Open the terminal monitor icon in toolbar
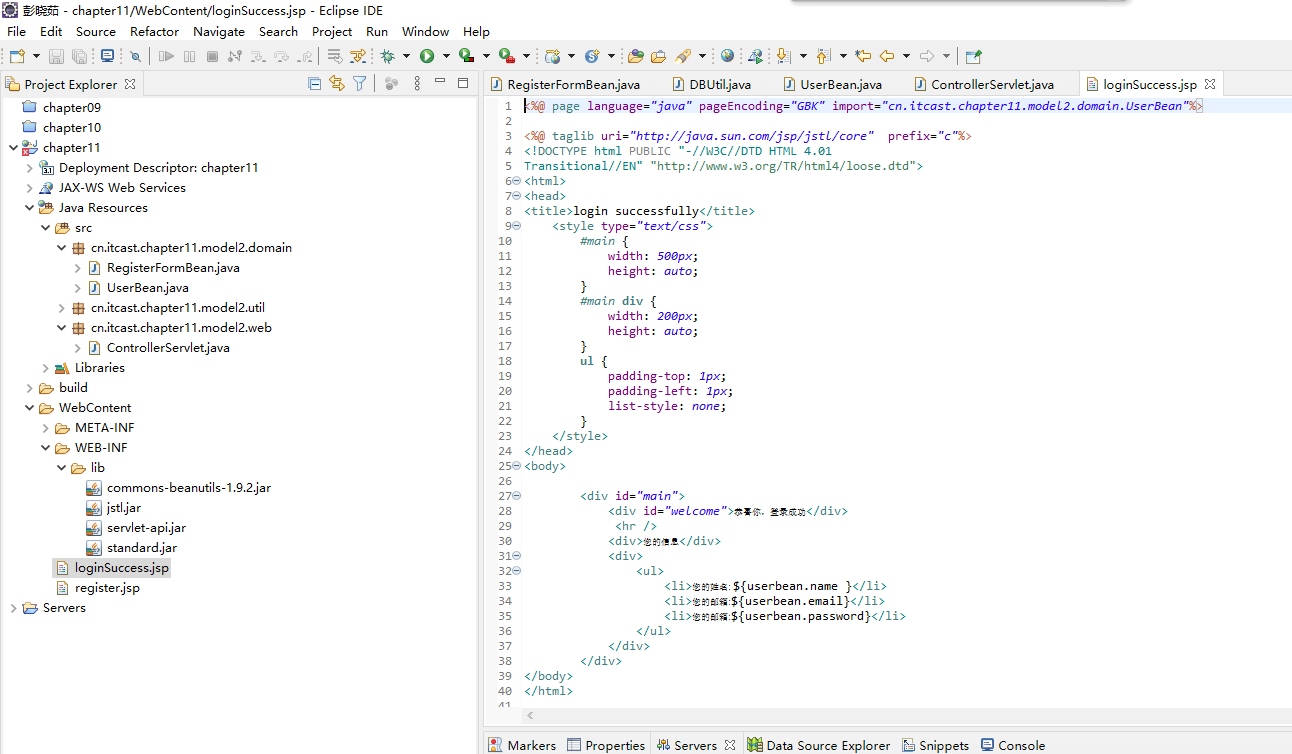Screen dimensions: 1292x754 (x=107, y=57)
